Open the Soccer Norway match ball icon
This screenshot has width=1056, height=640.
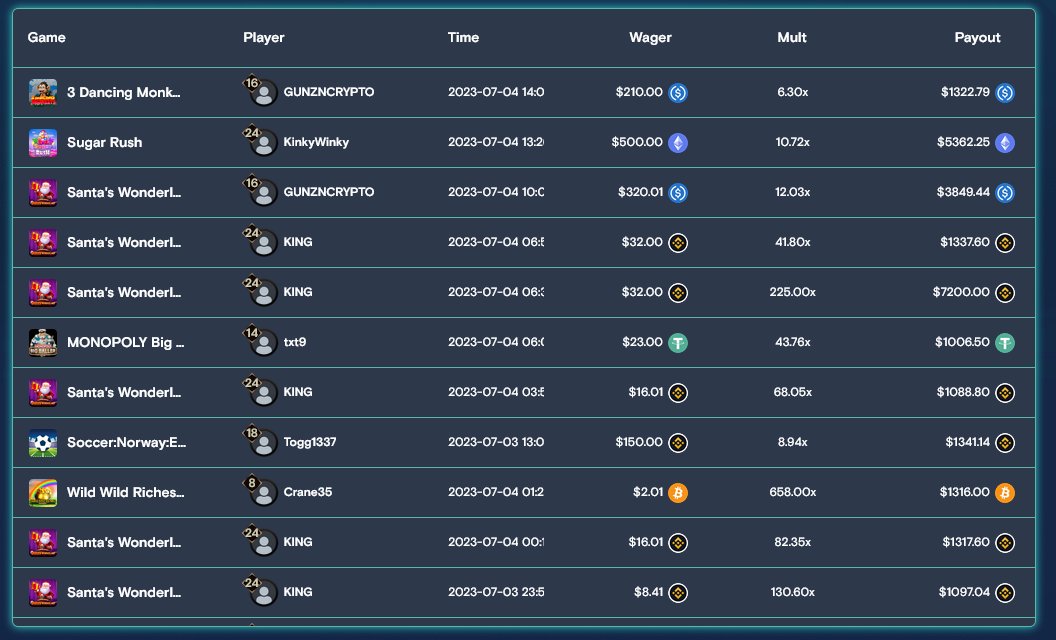42,443
